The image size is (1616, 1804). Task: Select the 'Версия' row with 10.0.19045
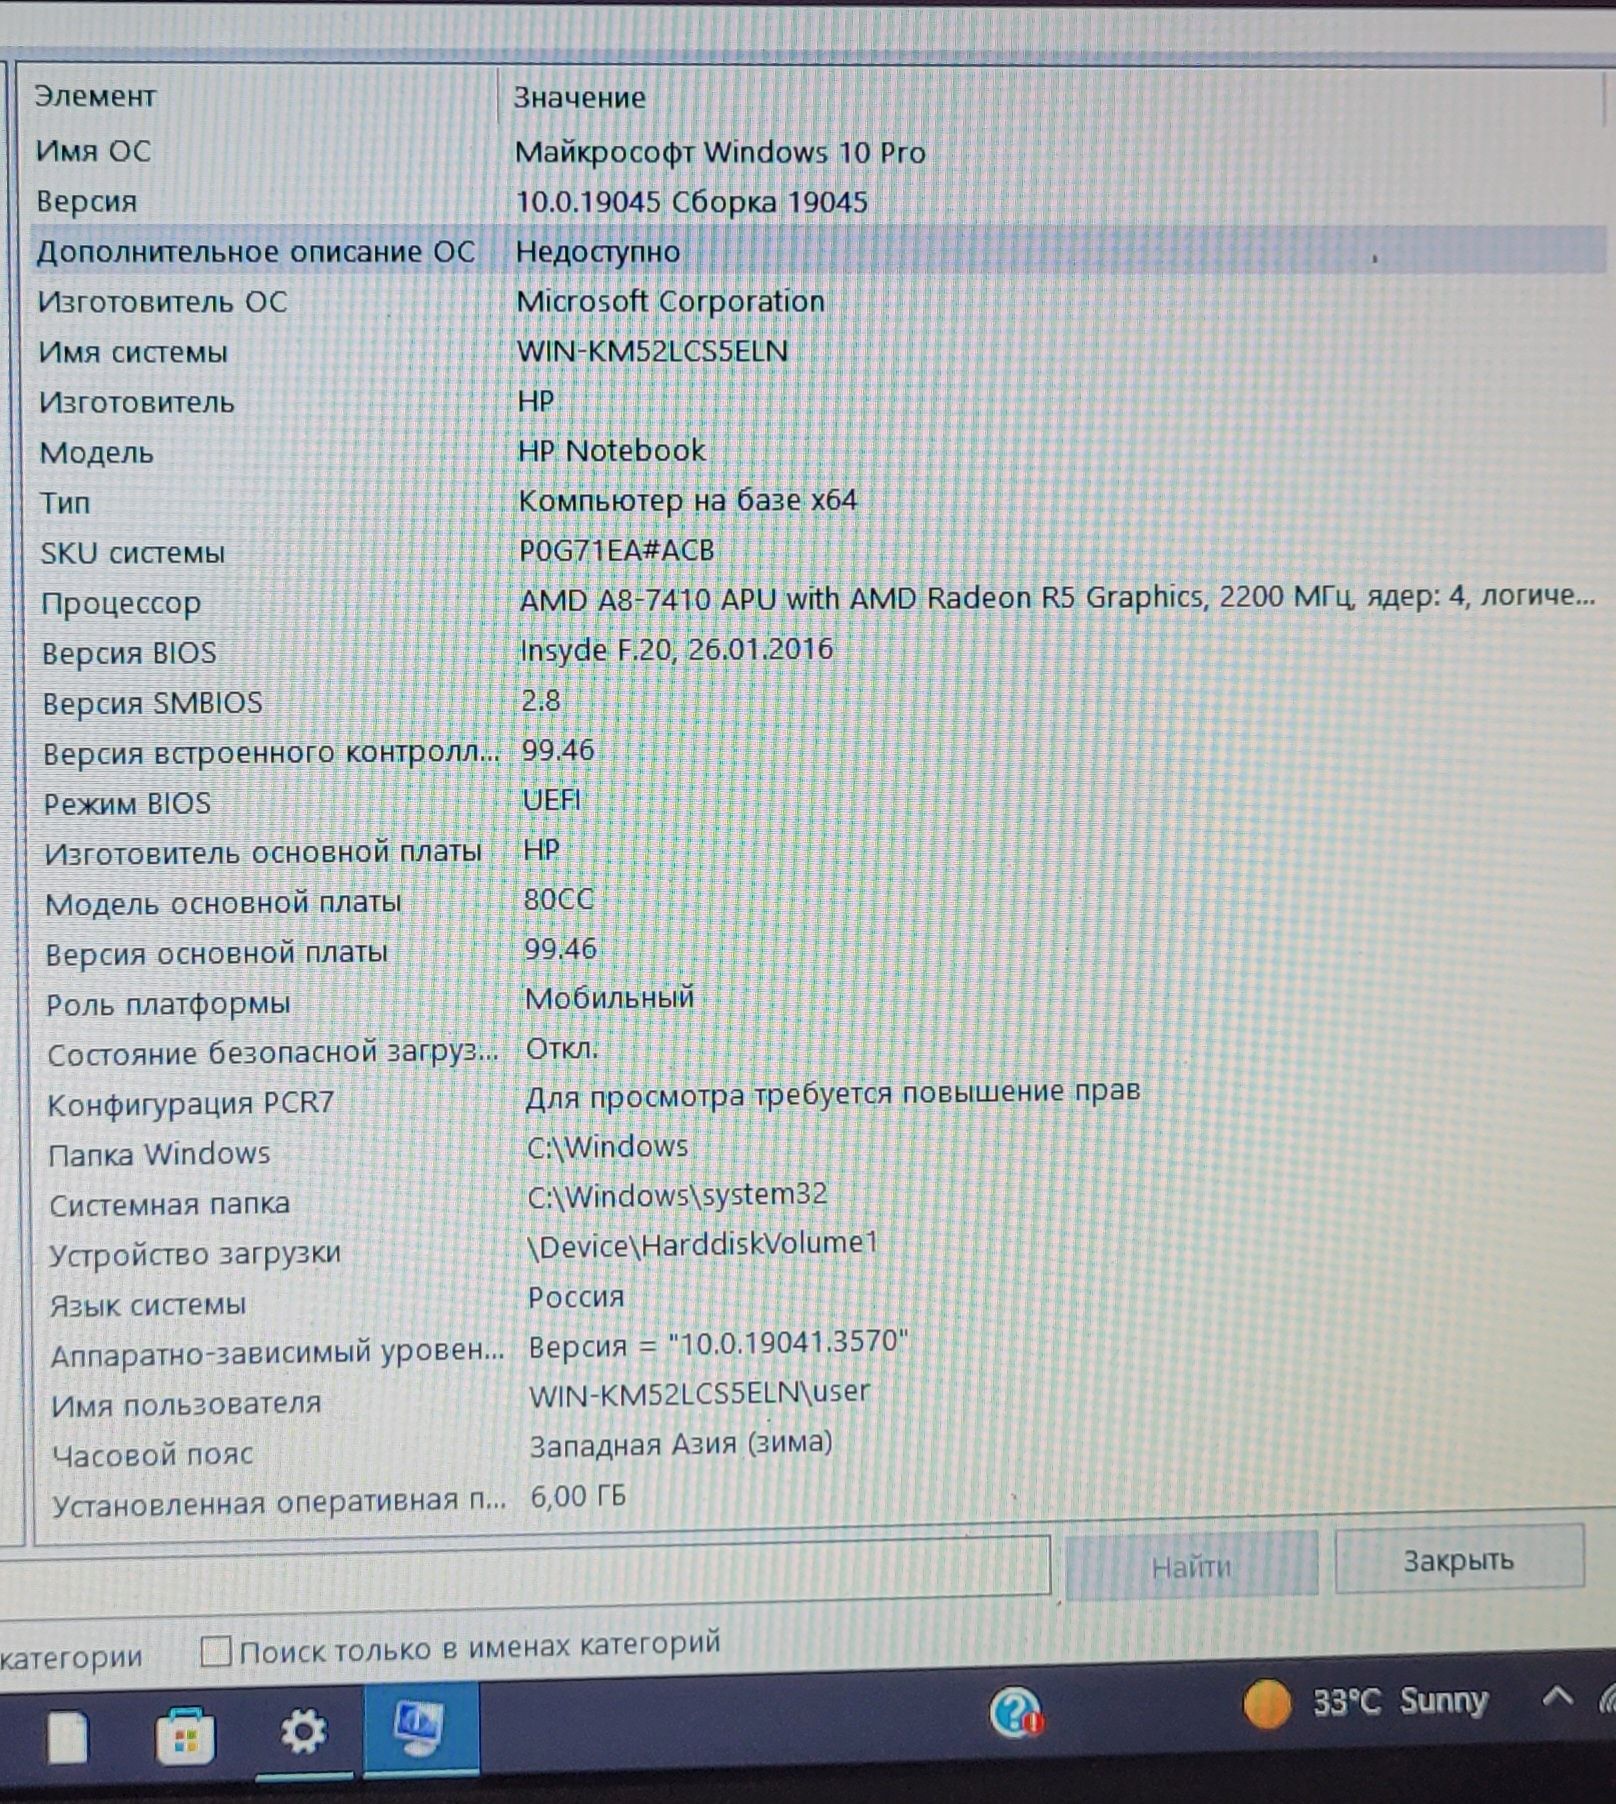click(x=818, y=201)
